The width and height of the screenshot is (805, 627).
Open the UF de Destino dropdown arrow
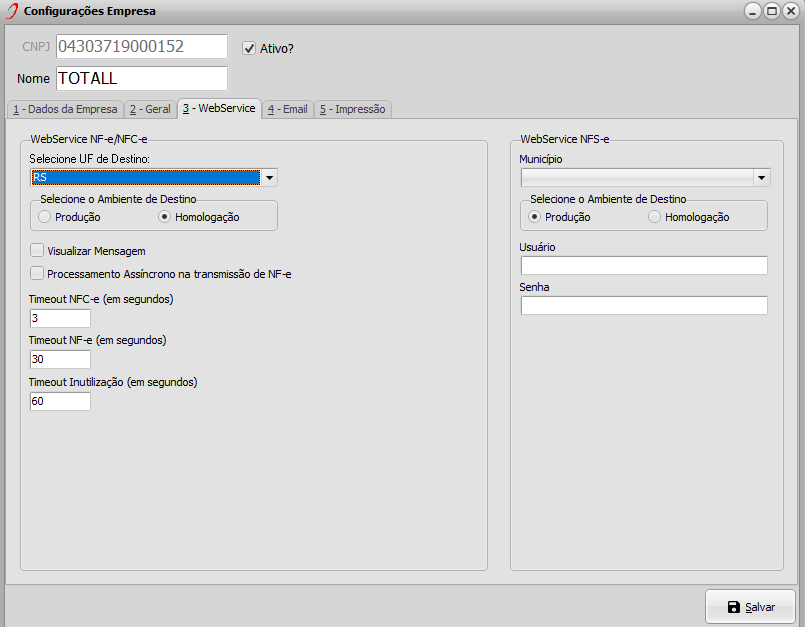click(269, 178)
